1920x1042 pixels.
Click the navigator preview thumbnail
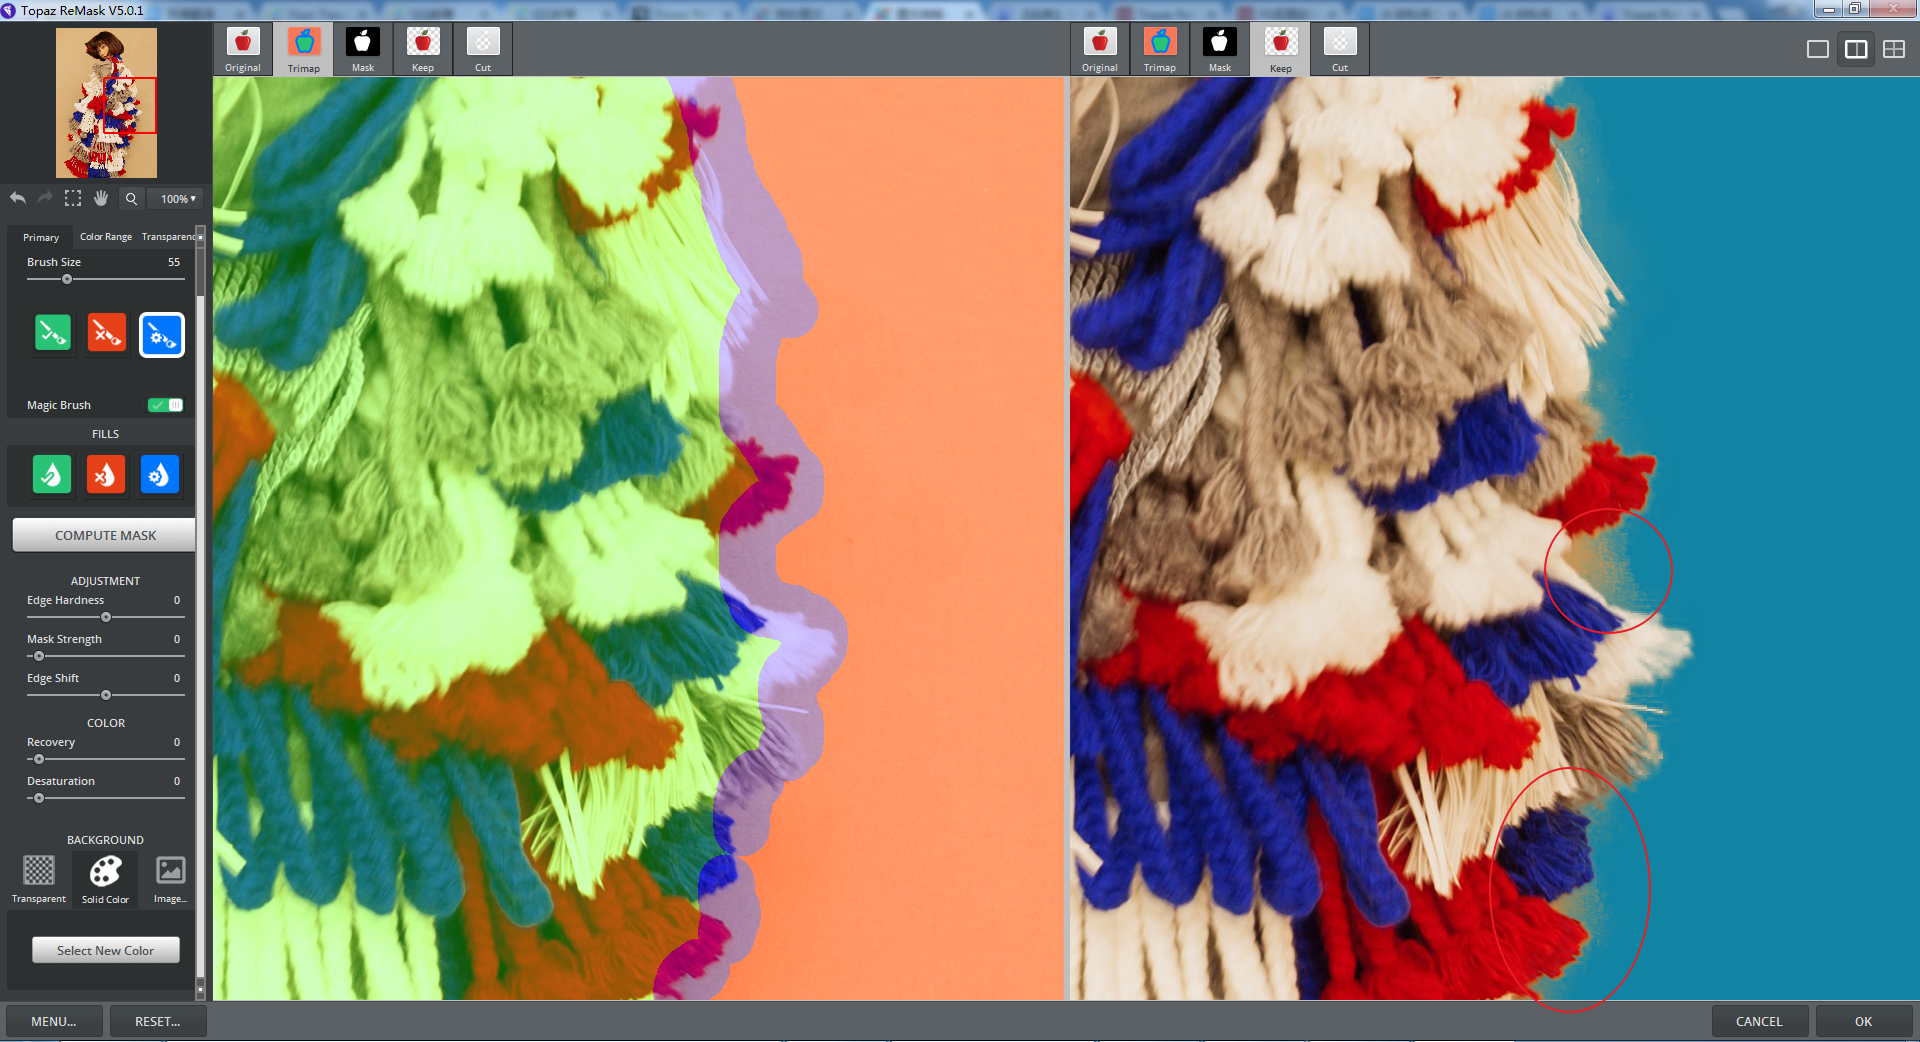click(x=106, y=102)
